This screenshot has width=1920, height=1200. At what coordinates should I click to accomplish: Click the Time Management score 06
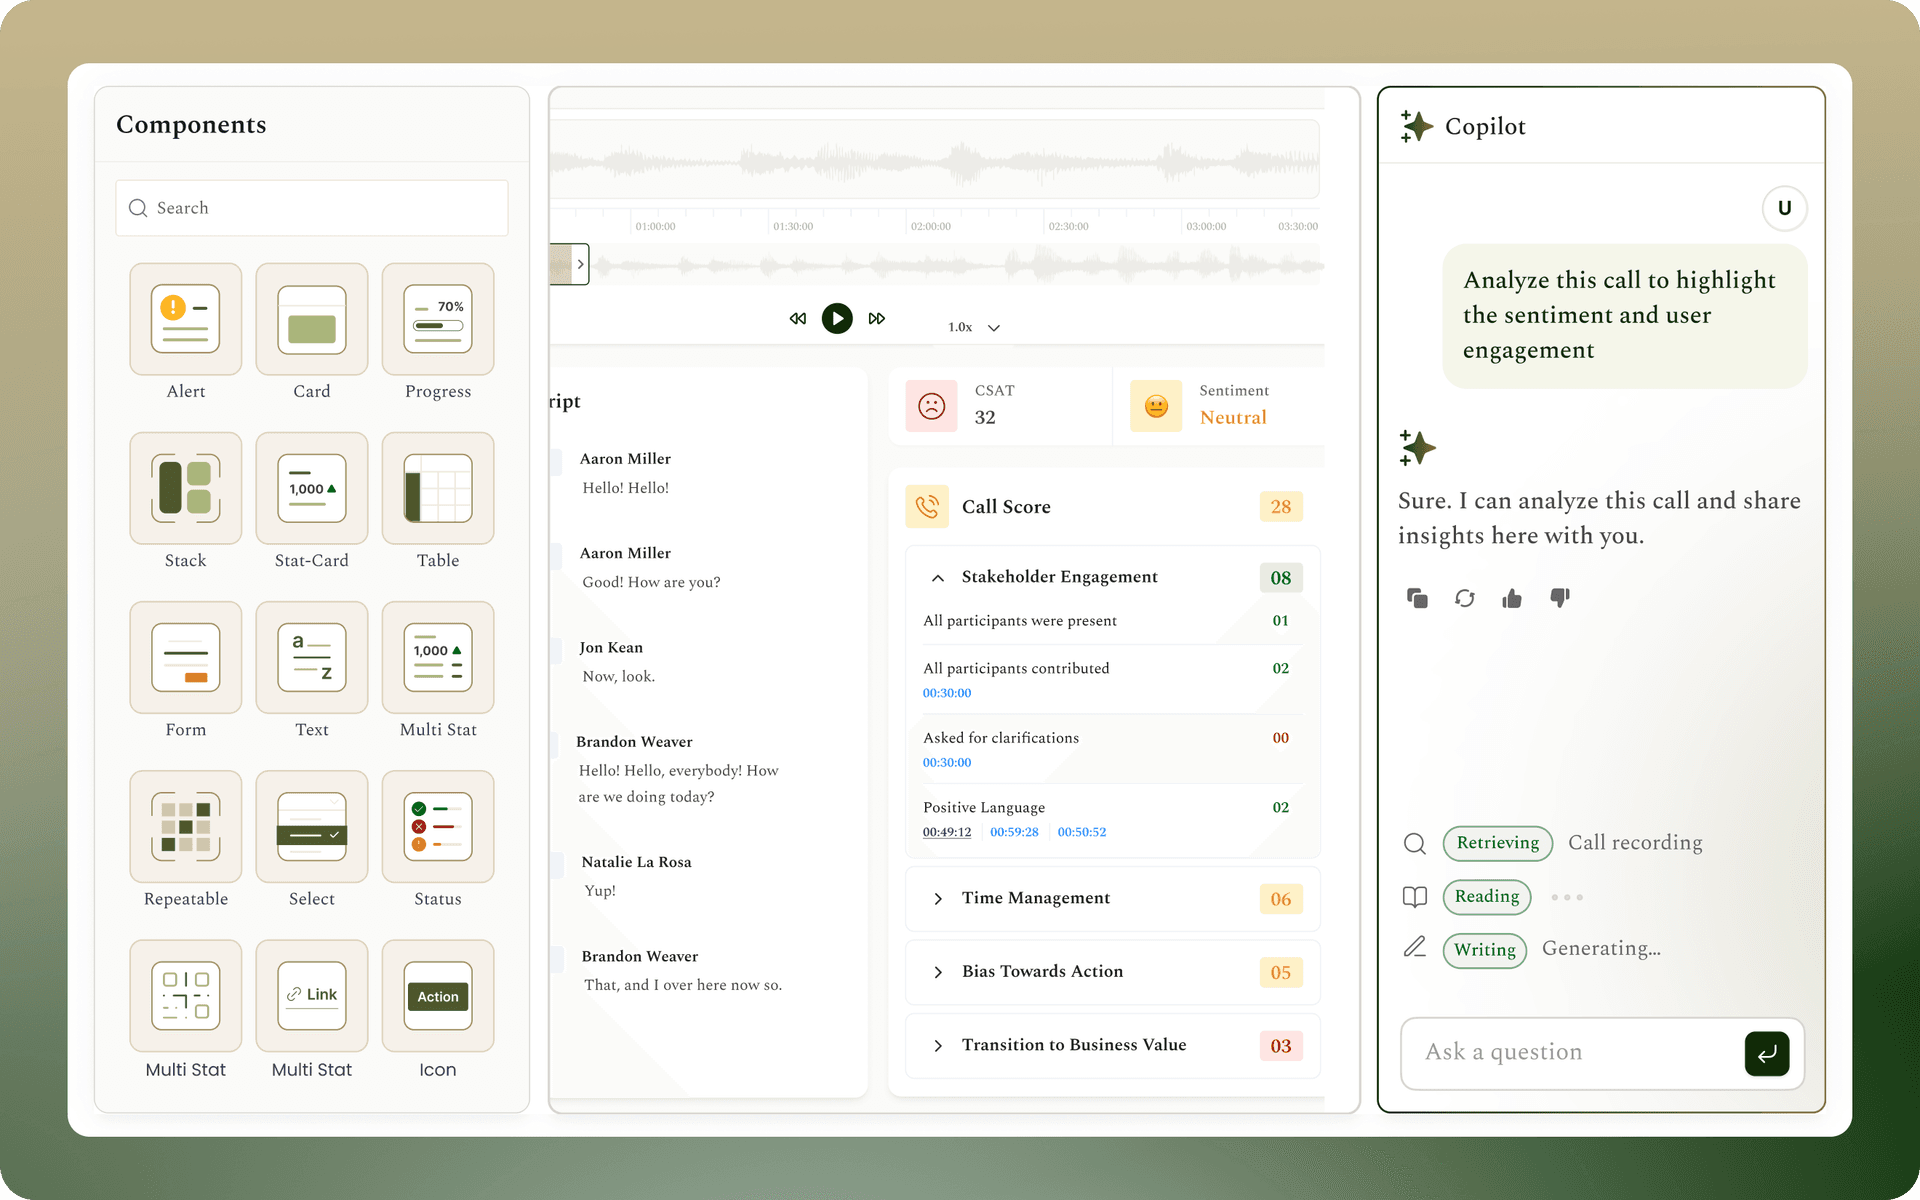click(x=1281, y=899)
